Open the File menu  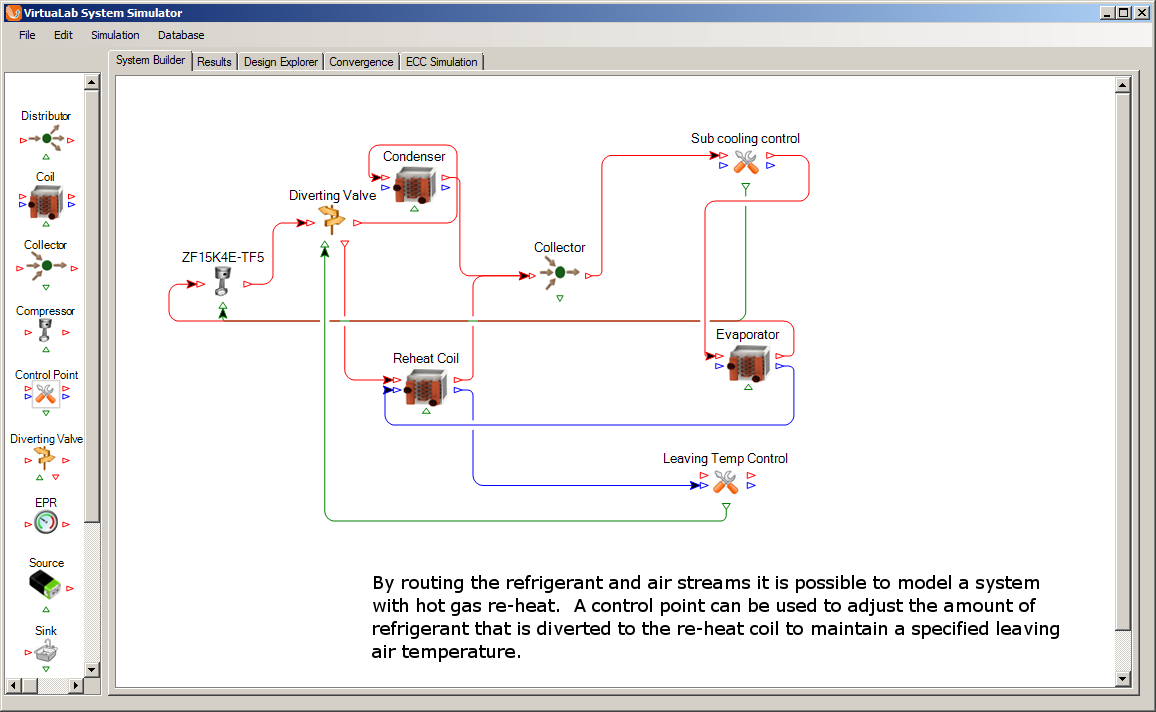tap(27, 35)
